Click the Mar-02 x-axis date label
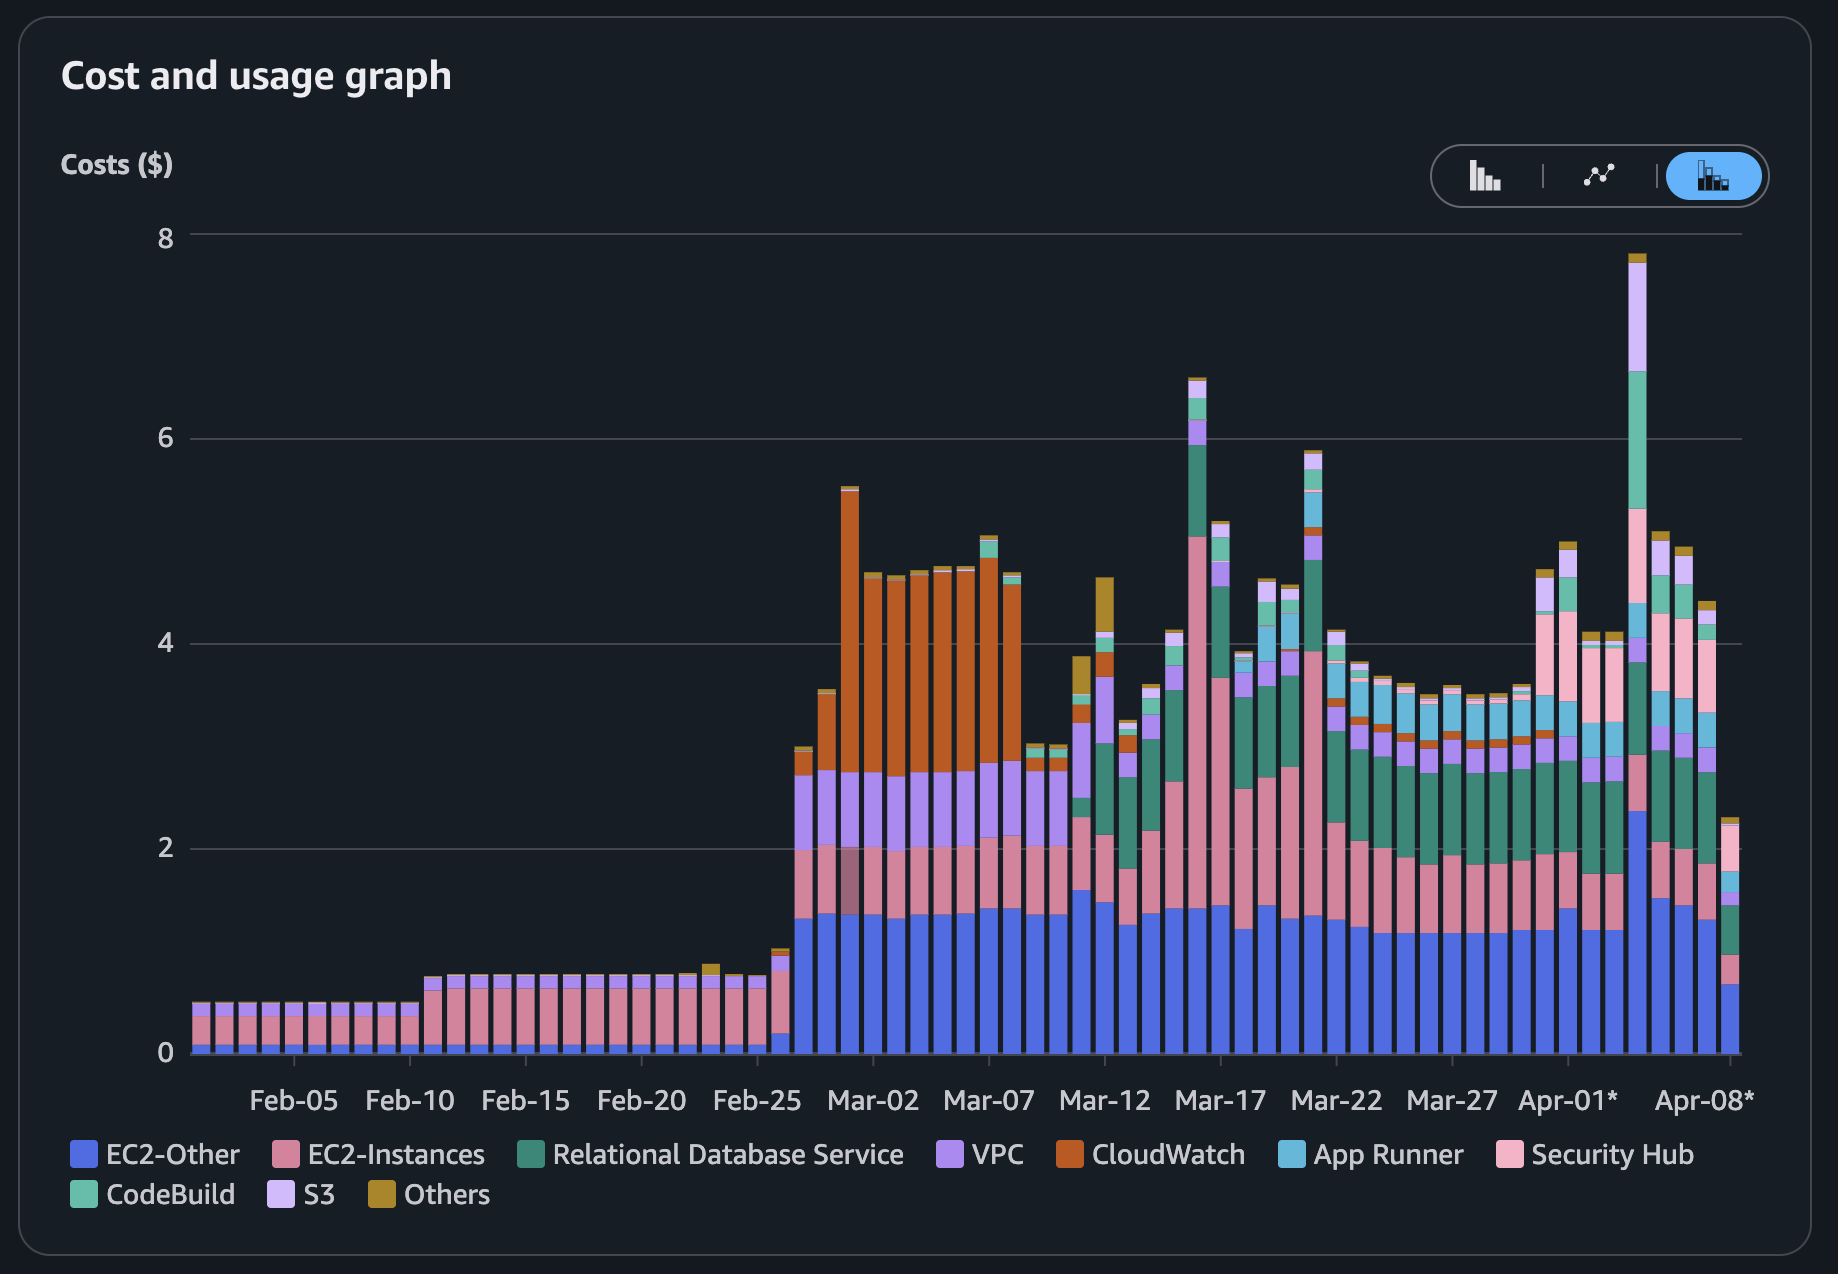 (x=872, y=1100)
